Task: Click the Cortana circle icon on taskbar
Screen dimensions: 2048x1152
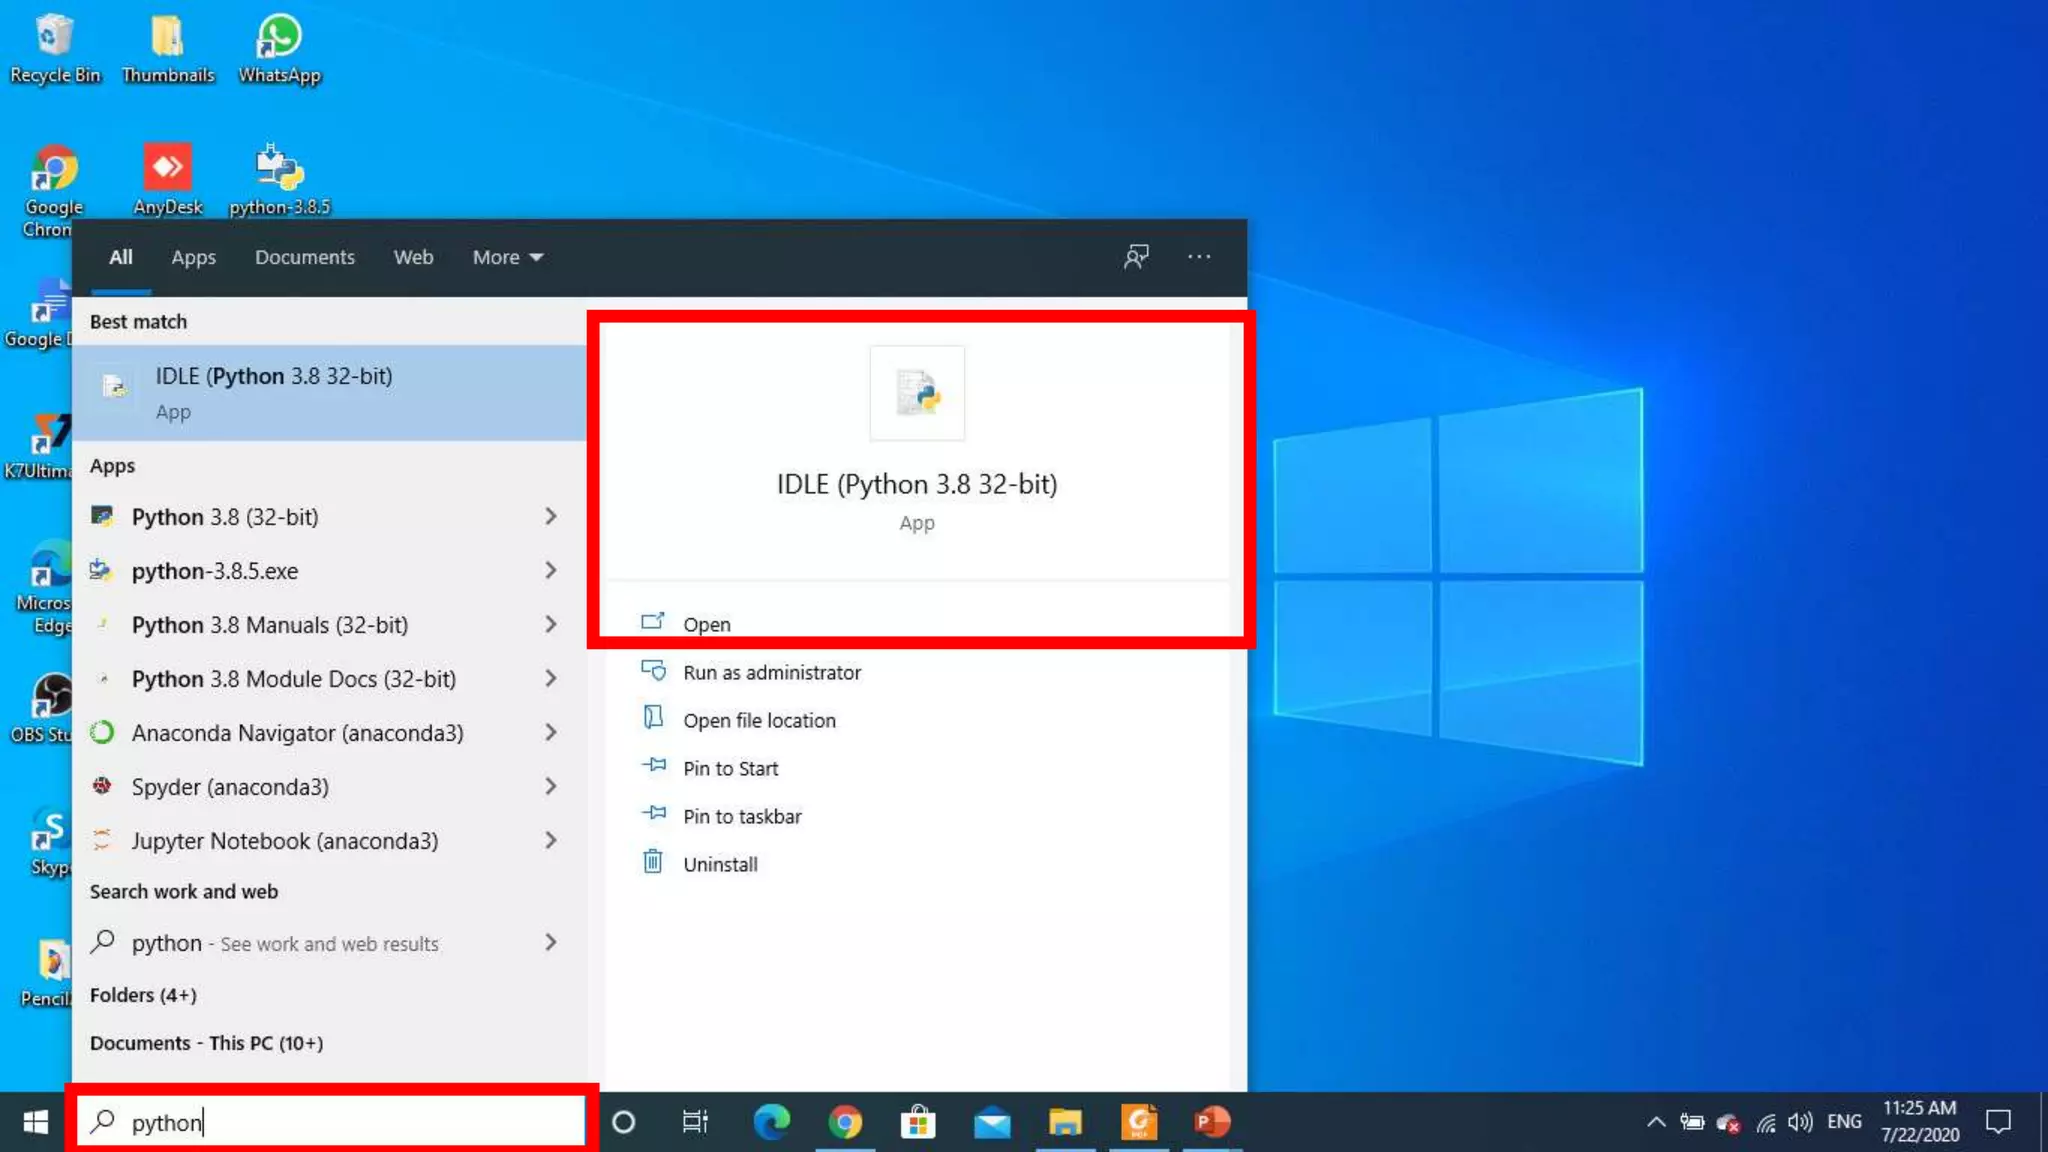Action: [x=623, y=1122]
